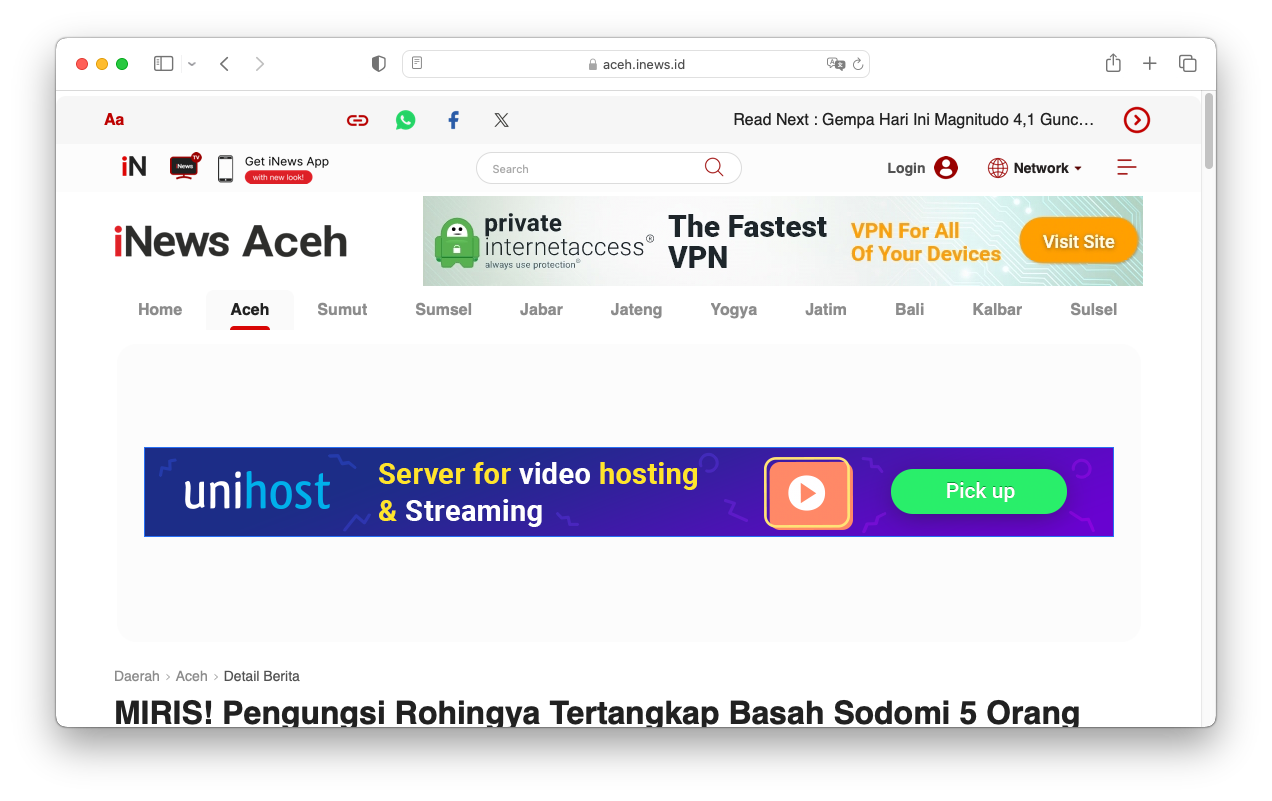Share the article via WhatsApp icon
Screen dimensions: 1272x801
(405, 120)
